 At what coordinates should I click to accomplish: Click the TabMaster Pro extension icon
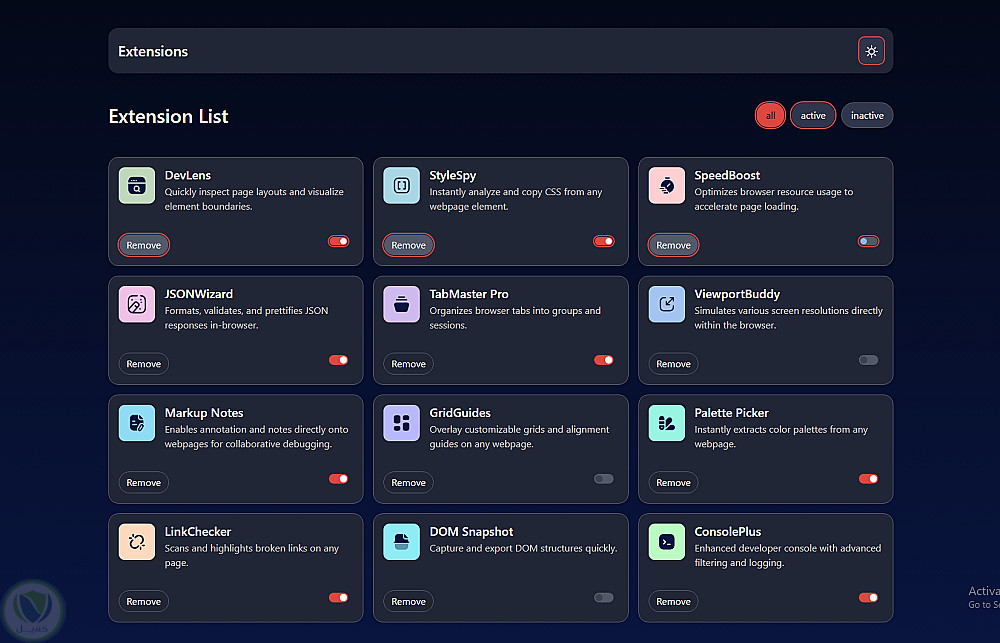[x=401, y=304]
